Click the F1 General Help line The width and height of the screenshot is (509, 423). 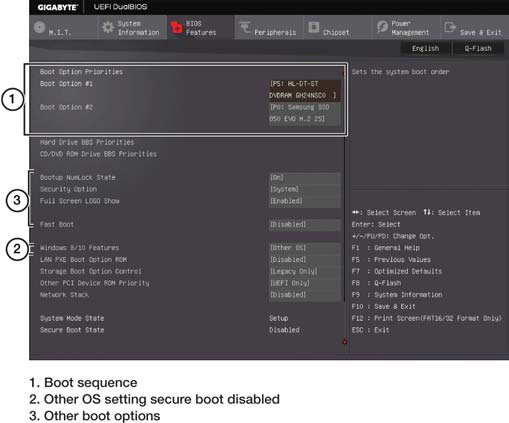386,248
